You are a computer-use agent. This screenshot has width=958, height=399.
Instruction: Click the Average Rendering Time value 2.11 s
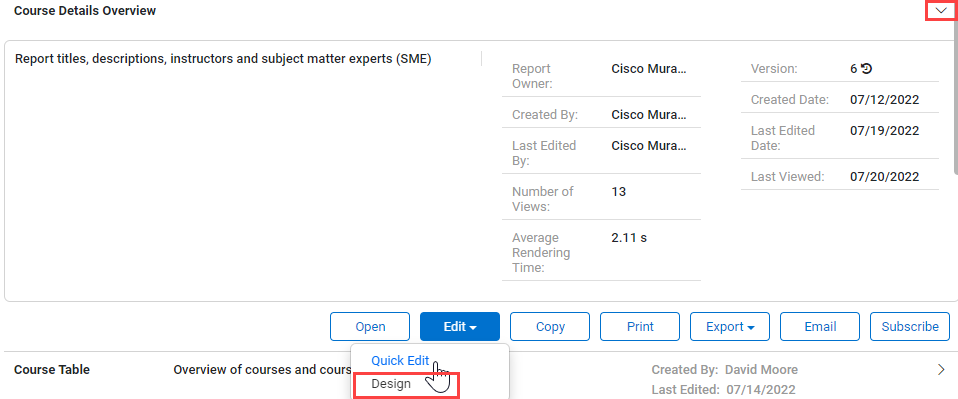tap(629, 238)
